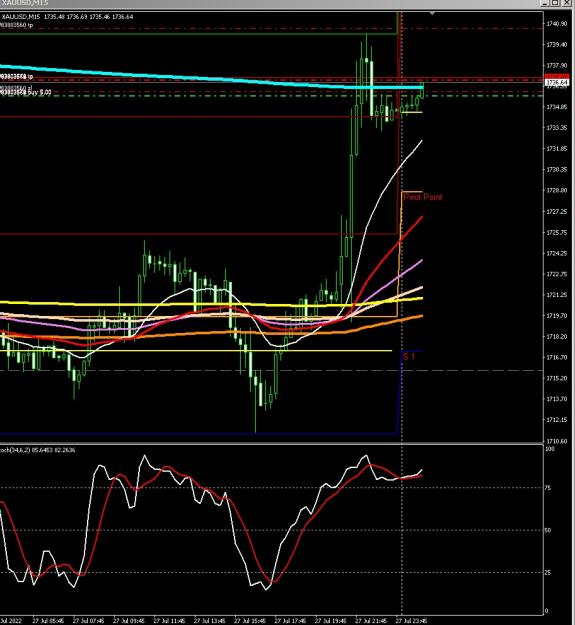Click the Pivot Point label
The image size is (575, 625).
[x=422, y=197]
